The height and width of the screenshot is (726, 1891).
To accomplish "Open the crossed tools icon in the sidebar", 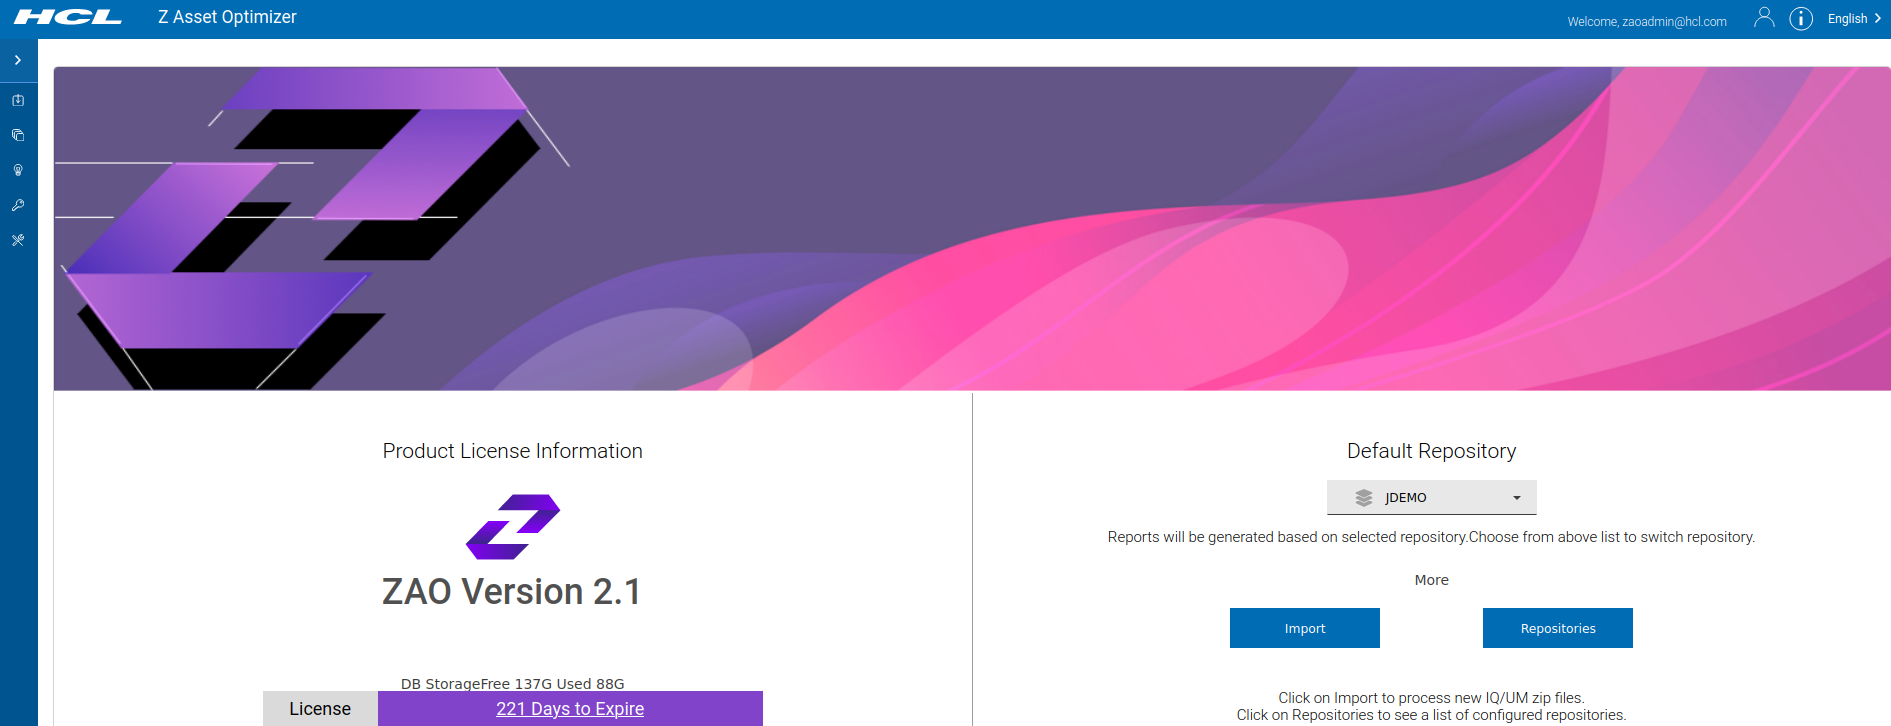I will 18,240.
